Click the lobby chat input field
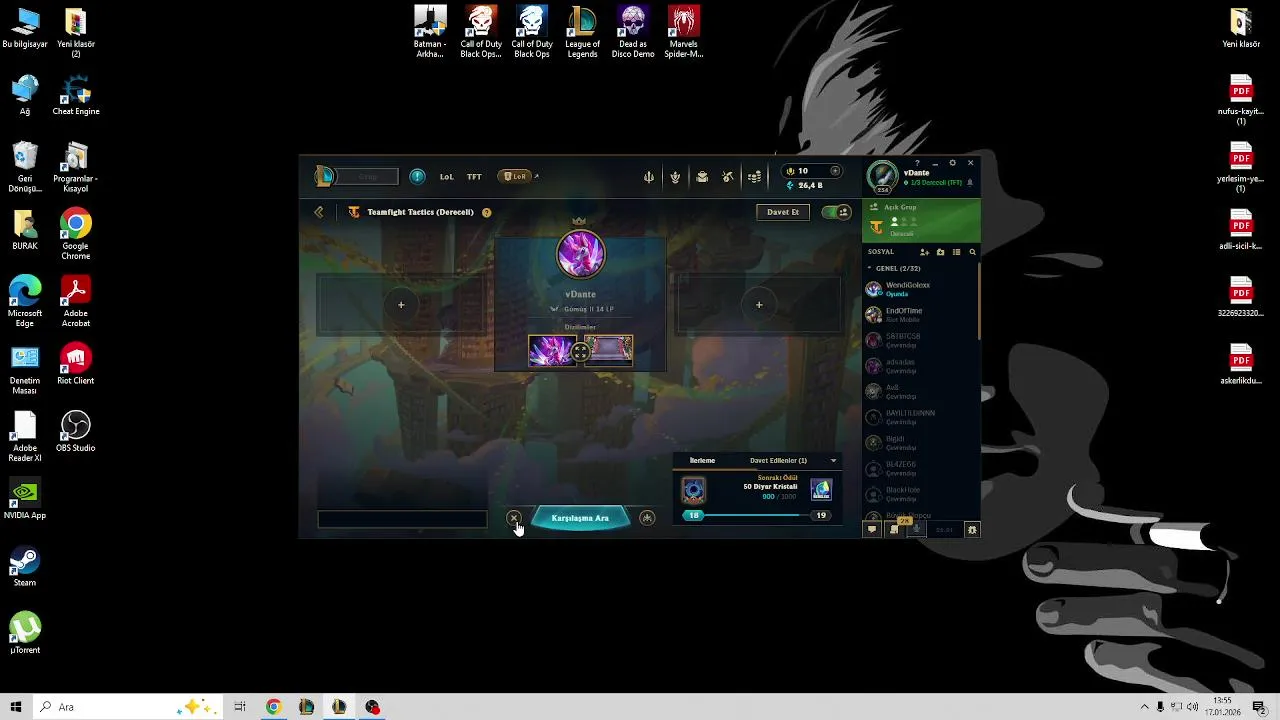The width and height of the screenshot is (1280, 720). (402, 519)
